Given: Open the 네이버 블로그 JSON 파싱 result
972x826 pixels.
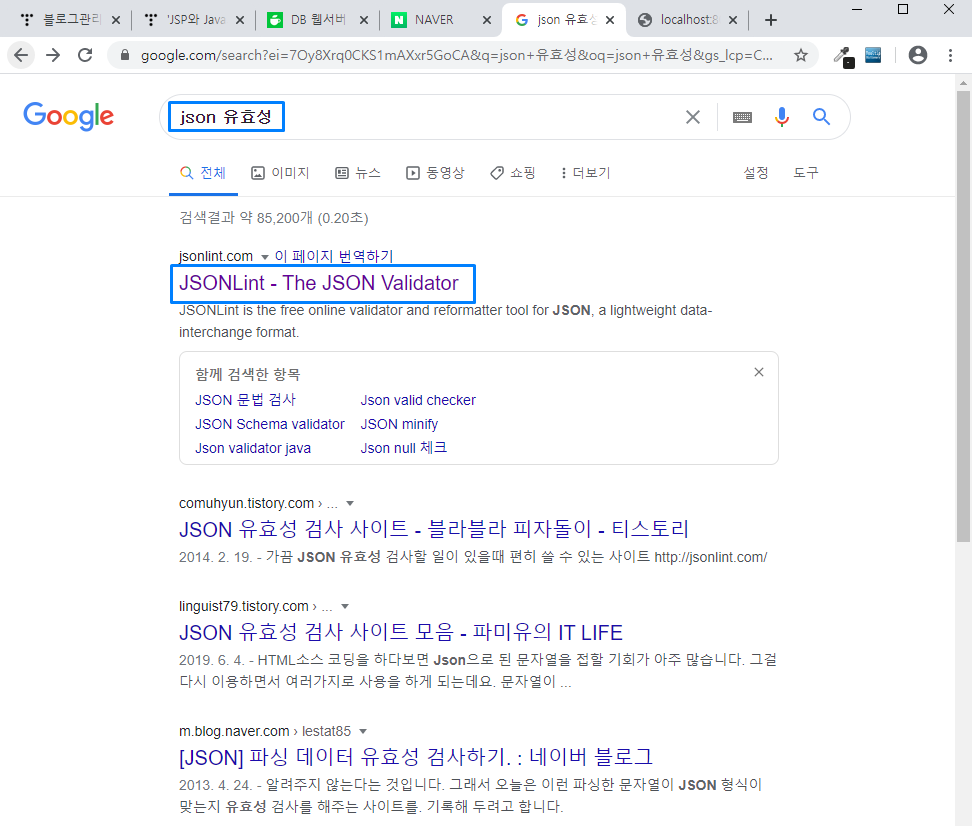Looking at the screenshot, I should 416,757.
